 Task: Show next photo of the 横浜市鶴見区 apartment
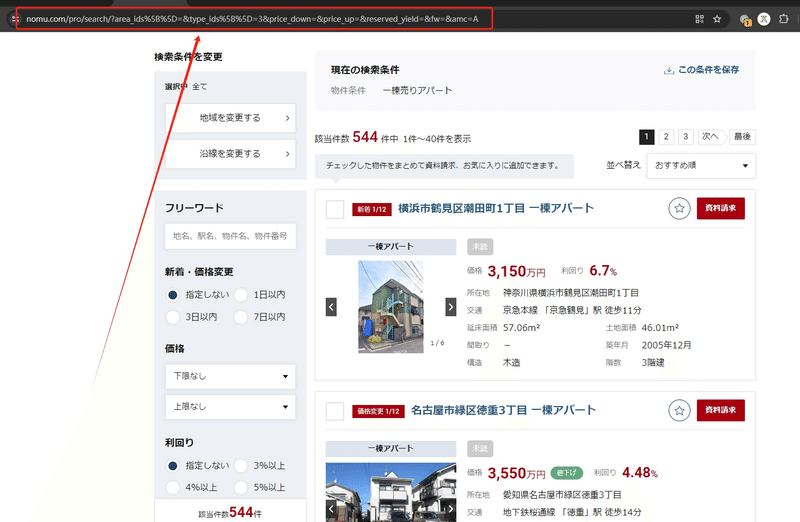pos(451,307)
